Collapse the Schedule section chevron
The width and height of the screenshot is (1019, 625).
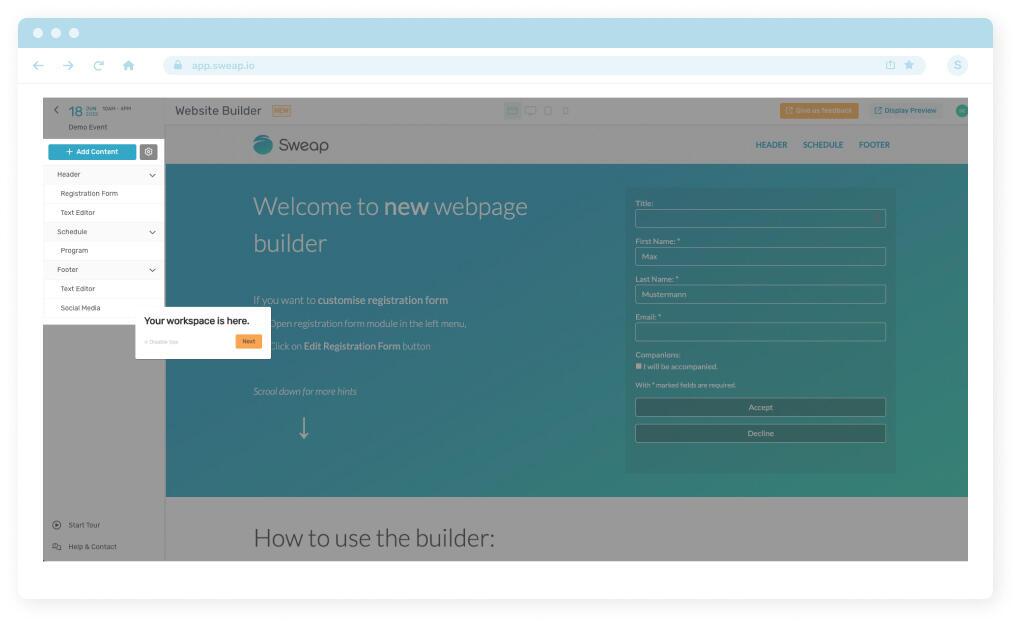click(x=152, y=232)
